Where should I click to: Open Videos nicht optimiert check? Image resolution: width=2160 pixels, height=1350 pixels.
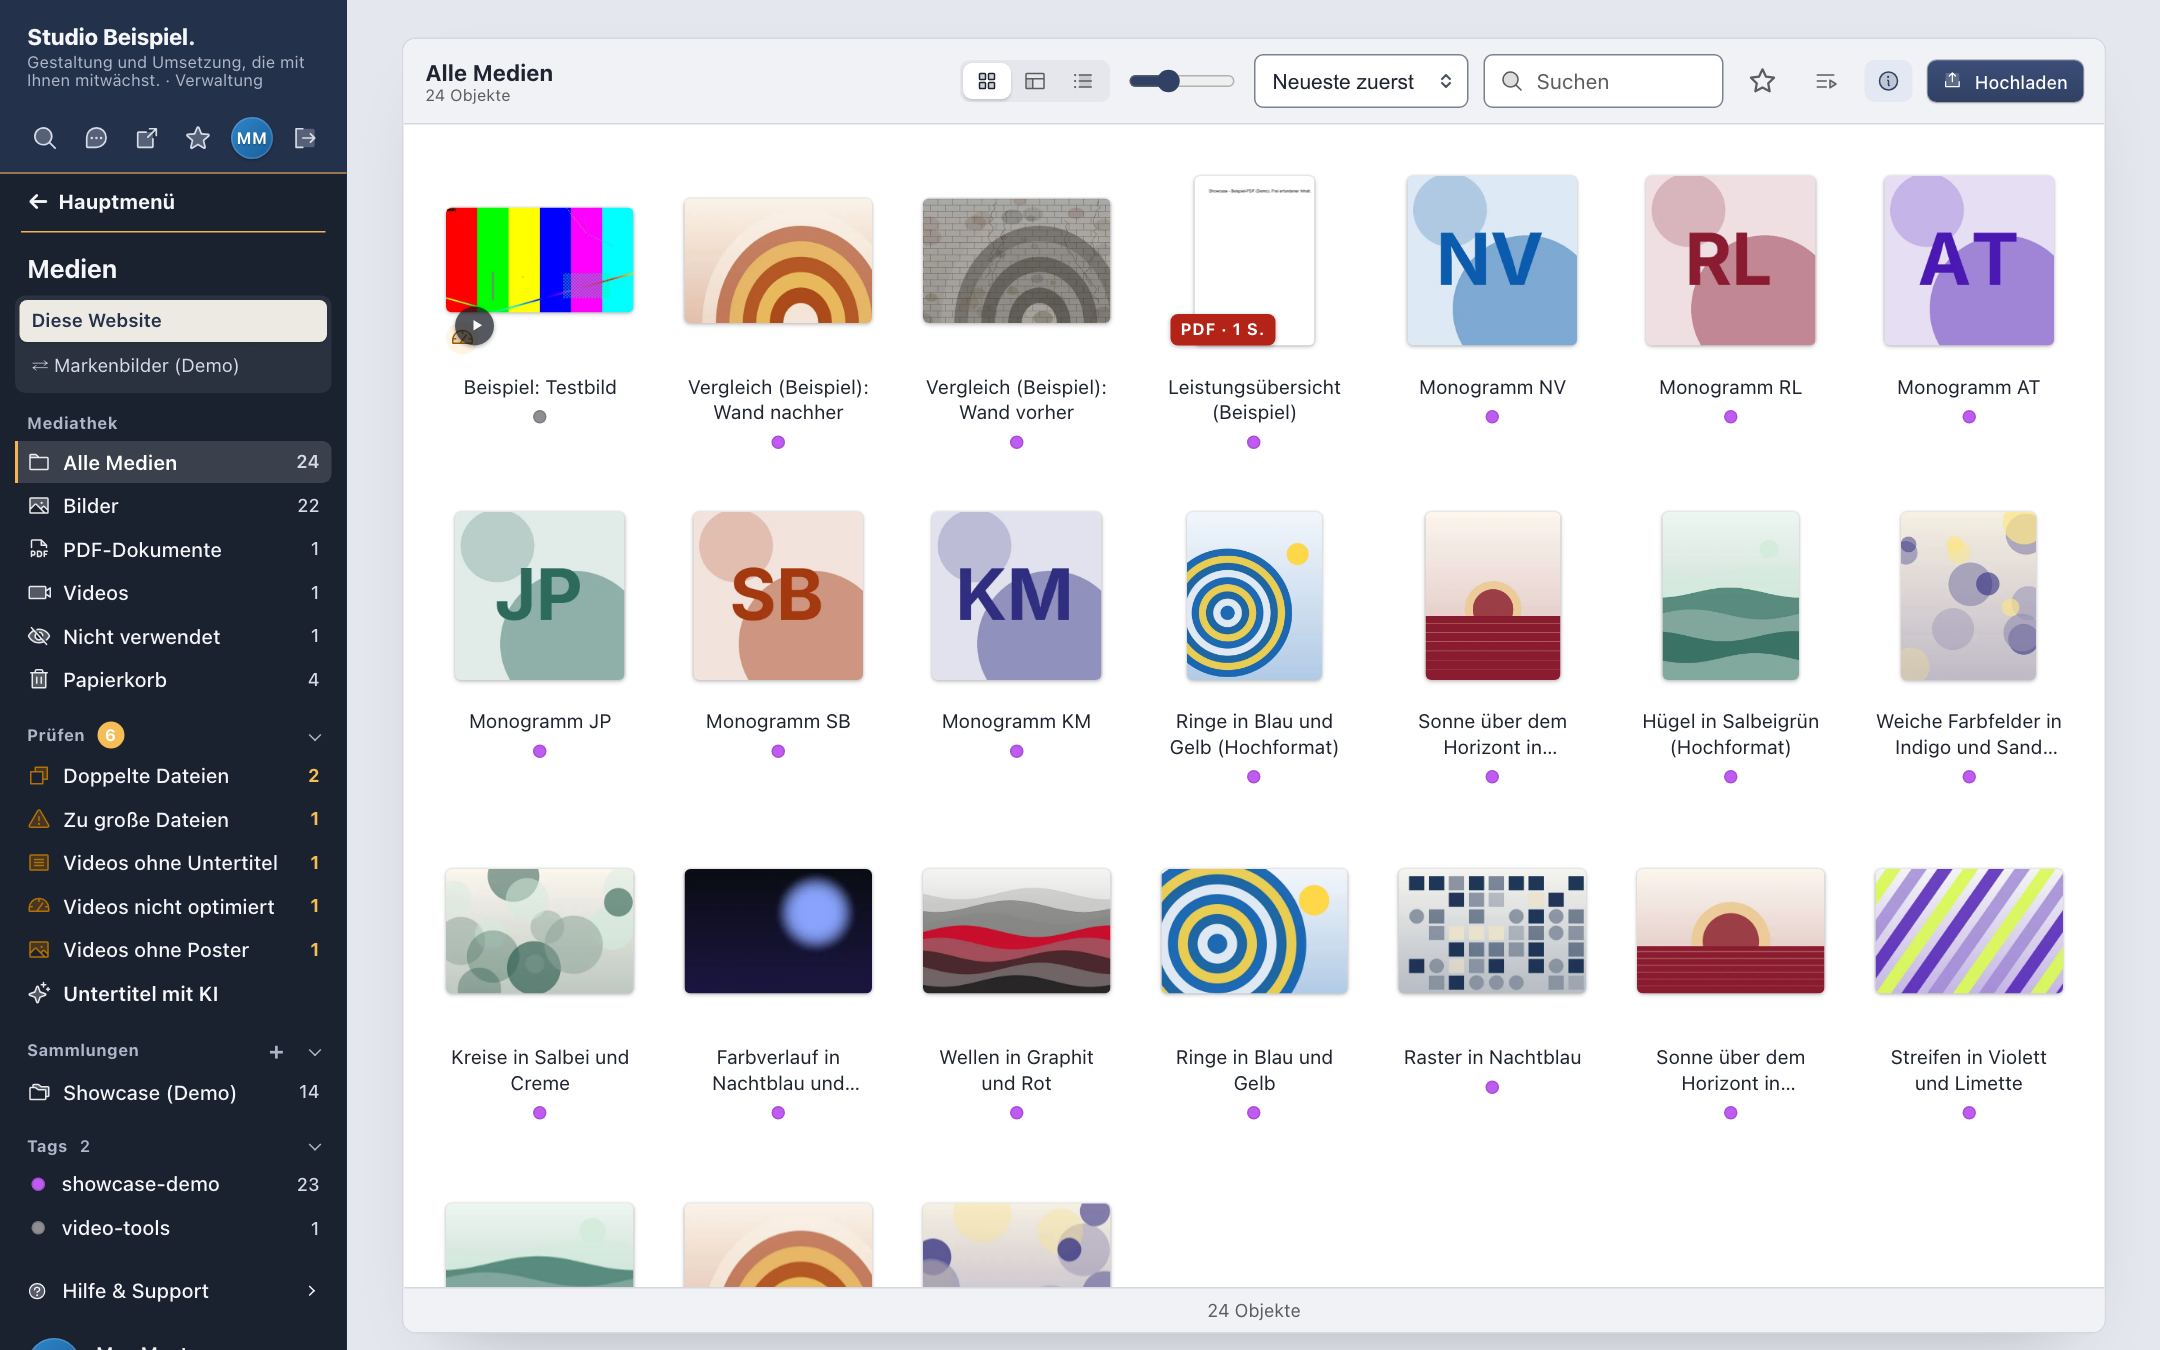pos(173,907)
